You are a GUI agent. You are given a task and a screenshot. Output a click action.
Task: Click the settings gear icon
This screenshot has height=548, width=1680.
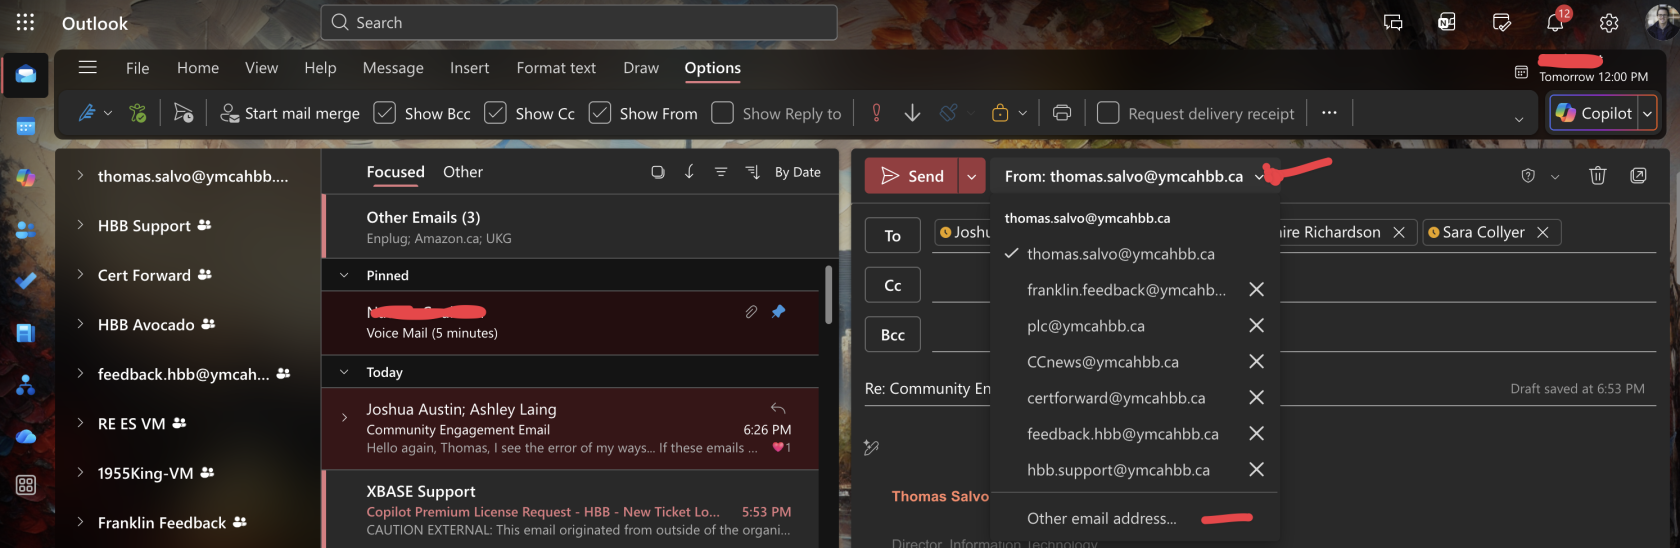point(1608,23)
